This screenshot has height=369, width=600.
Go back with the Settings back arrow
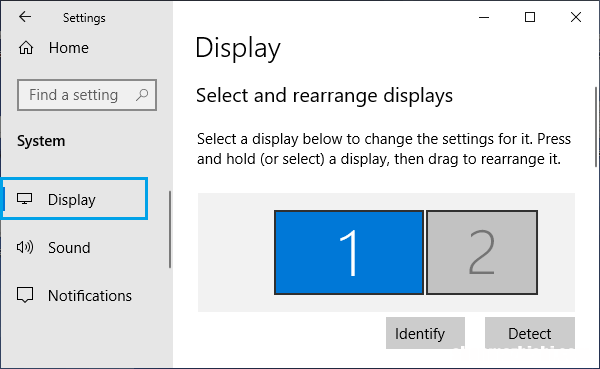click(25, 17)
